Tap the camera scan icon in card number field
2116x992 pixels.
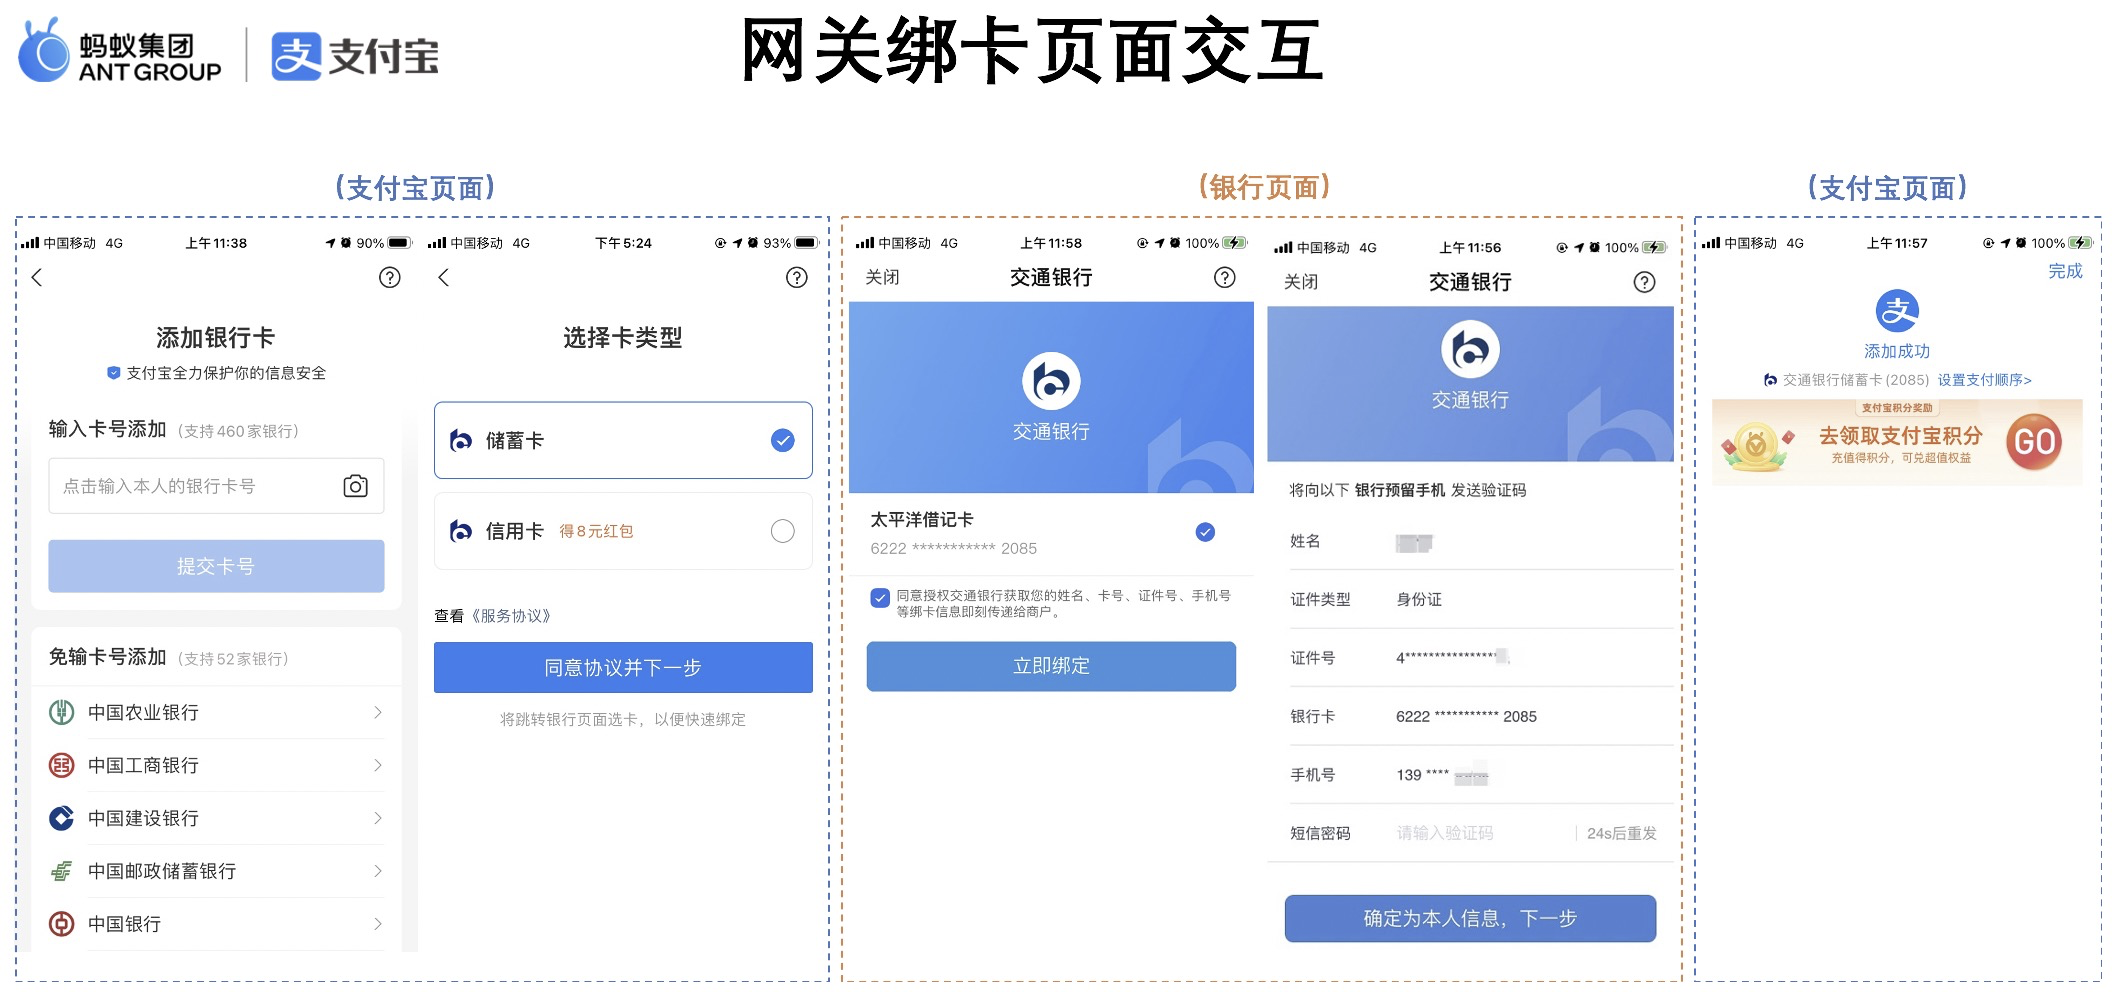coord(355,486)
